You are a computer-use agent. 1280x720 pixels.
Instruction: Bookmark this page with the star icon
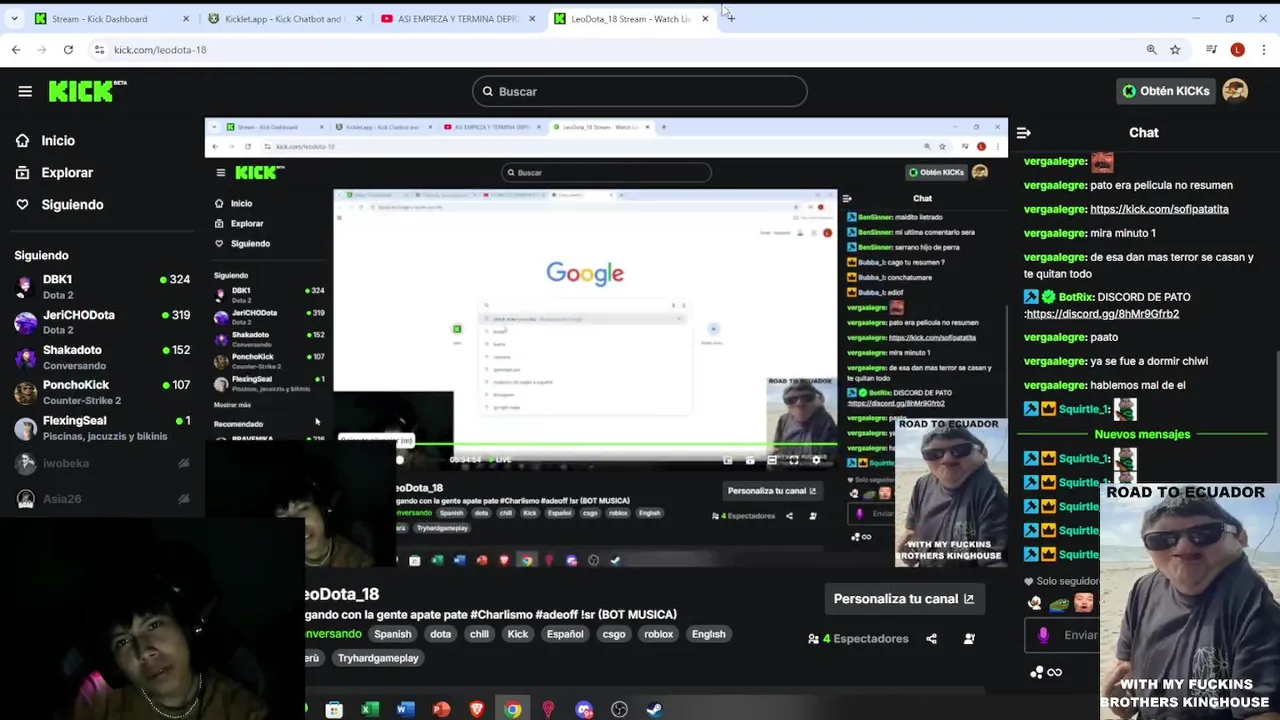click(x=1175, y=49)
